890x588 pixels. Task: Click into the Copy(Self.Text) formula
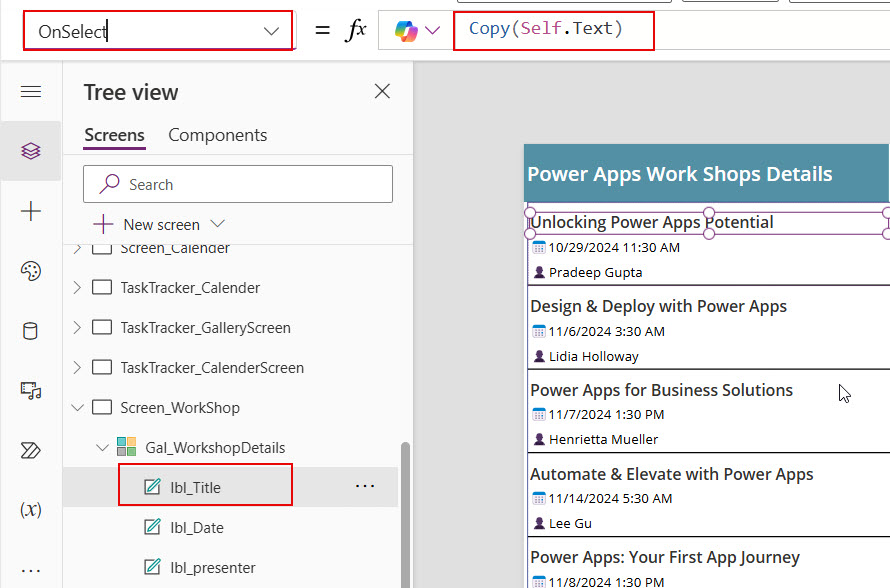(545, 28)
